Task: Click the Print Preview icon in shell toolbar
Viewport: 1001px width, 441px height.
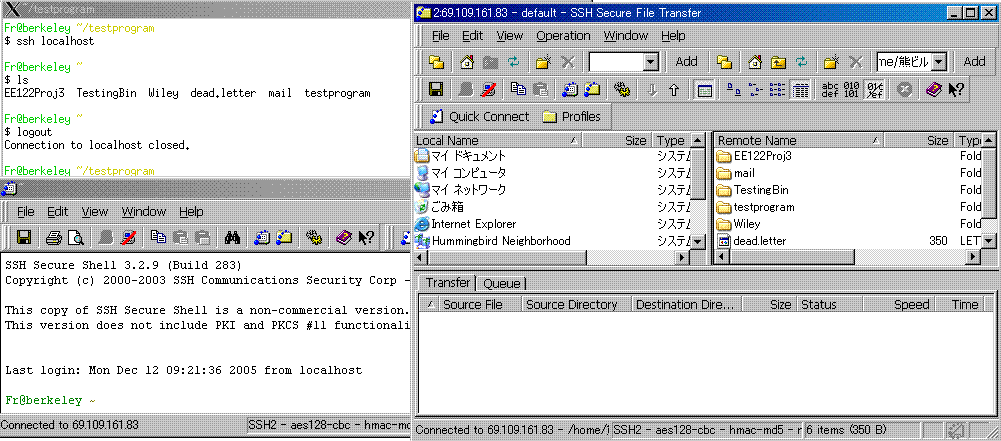Action: pyautogui.click(x=76, y=238)
